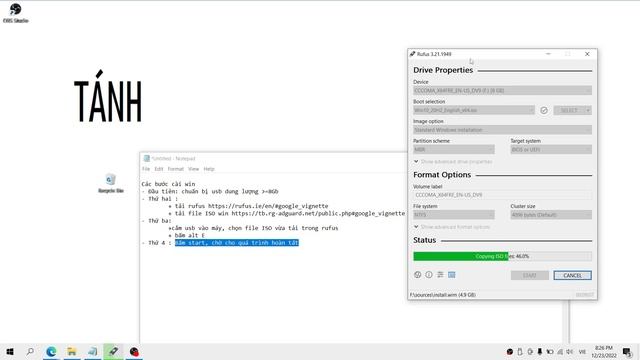The image size is (640, 360).
Task: Click the SELECT button in Rufus
Action: (x=569, y=110)
